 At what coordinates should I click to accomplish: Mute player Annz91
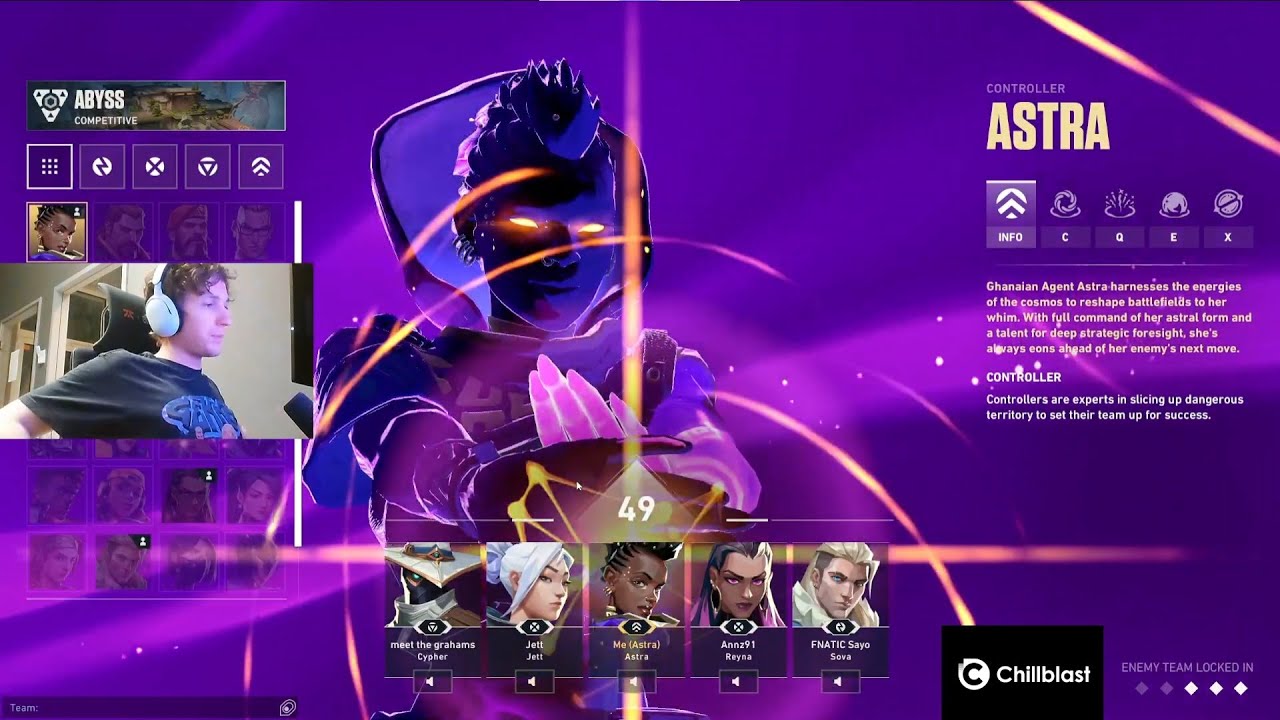pos(738,682)
